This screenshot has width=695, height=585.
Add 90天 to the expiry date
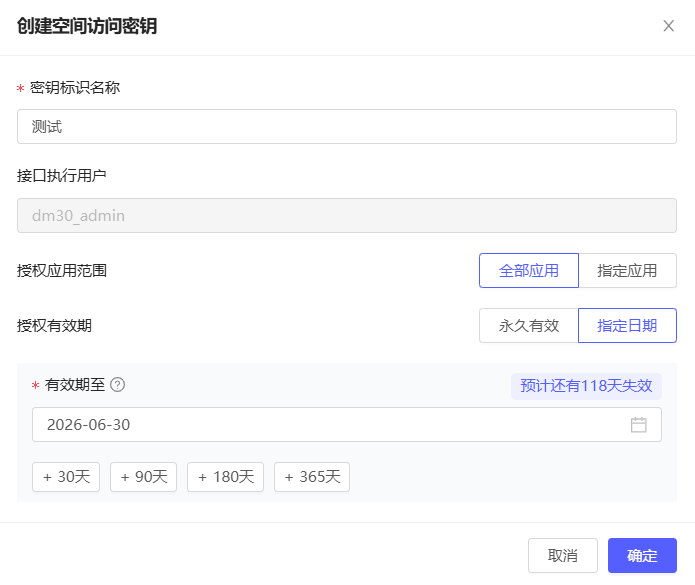point(143,477)
